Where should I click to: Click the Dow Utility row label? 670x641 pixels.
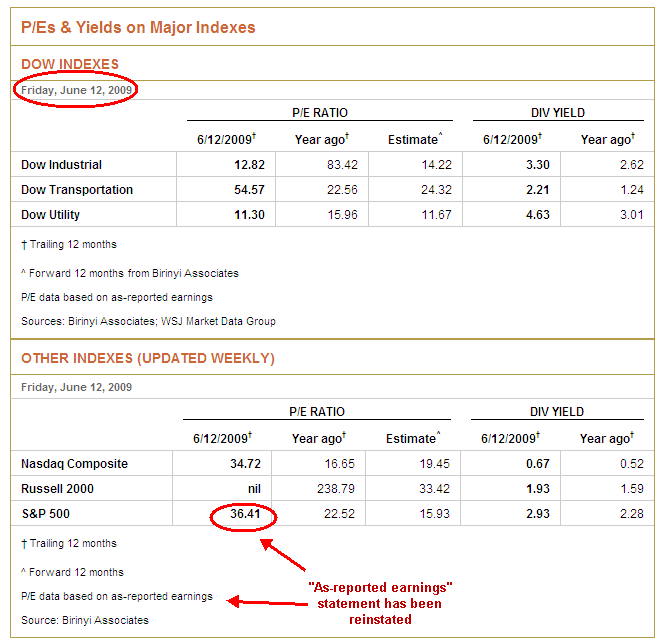51,215
